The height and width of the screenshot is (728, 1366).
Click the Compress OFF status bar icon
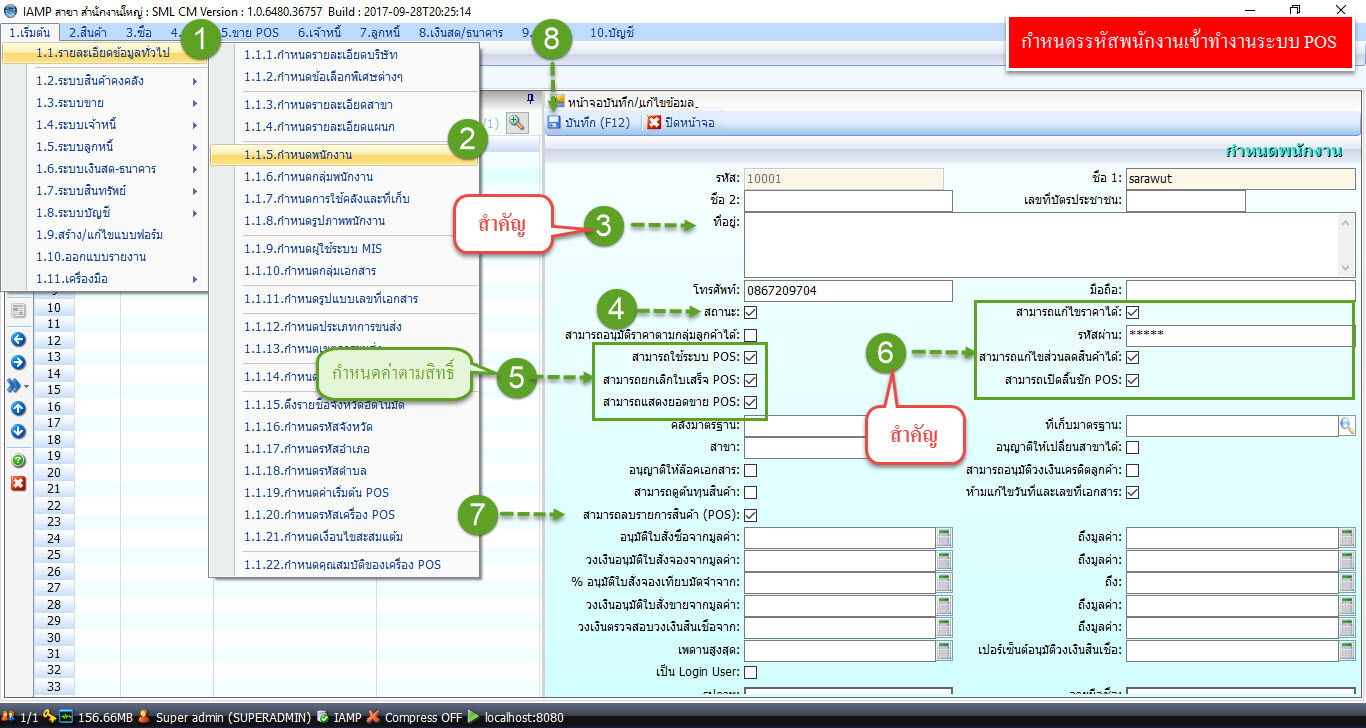click(x=373, y=717)
